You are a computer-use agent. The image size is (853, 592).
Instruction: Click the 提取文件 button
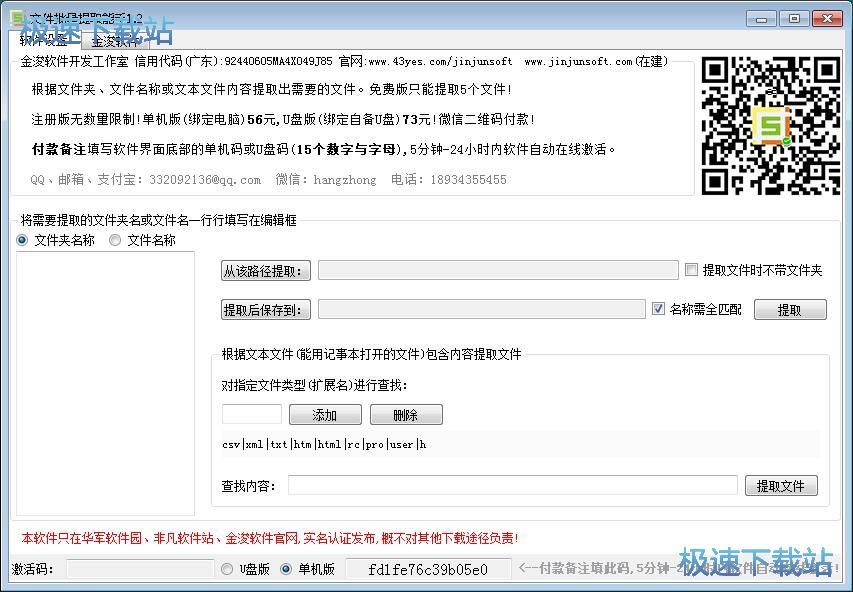[781, 485]
